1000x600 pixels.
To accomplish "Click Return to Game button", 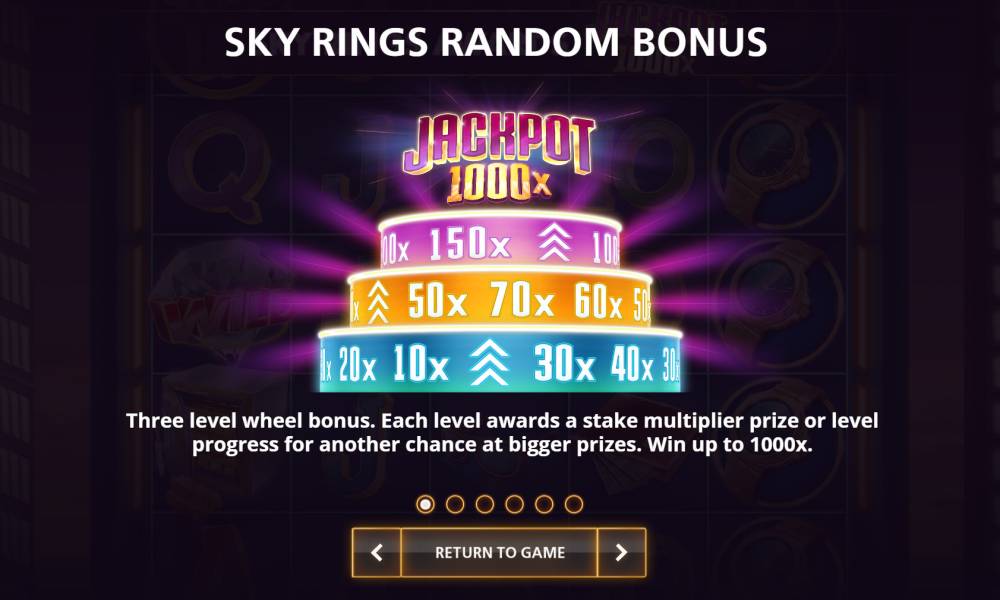I will click(499, 552).
